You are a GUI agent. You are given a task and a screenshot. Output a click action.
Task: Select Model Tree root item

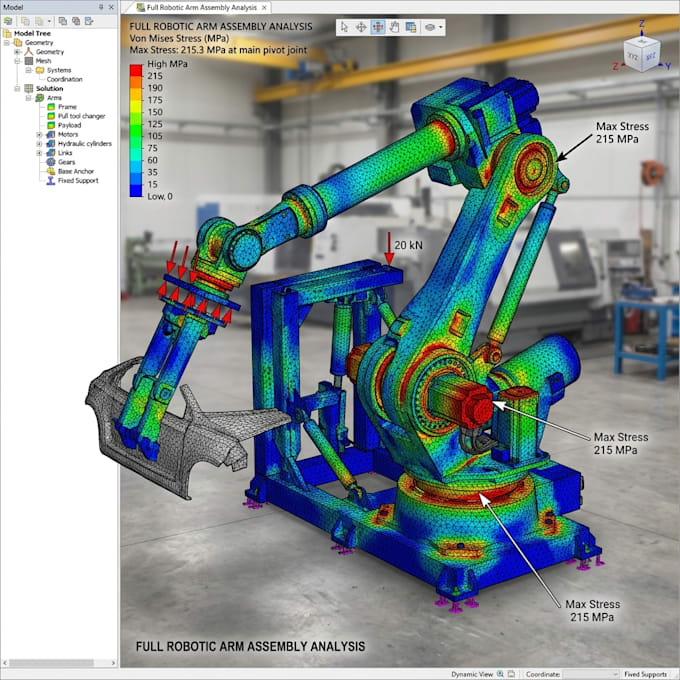pyautogui.click(x=32, y=33)
